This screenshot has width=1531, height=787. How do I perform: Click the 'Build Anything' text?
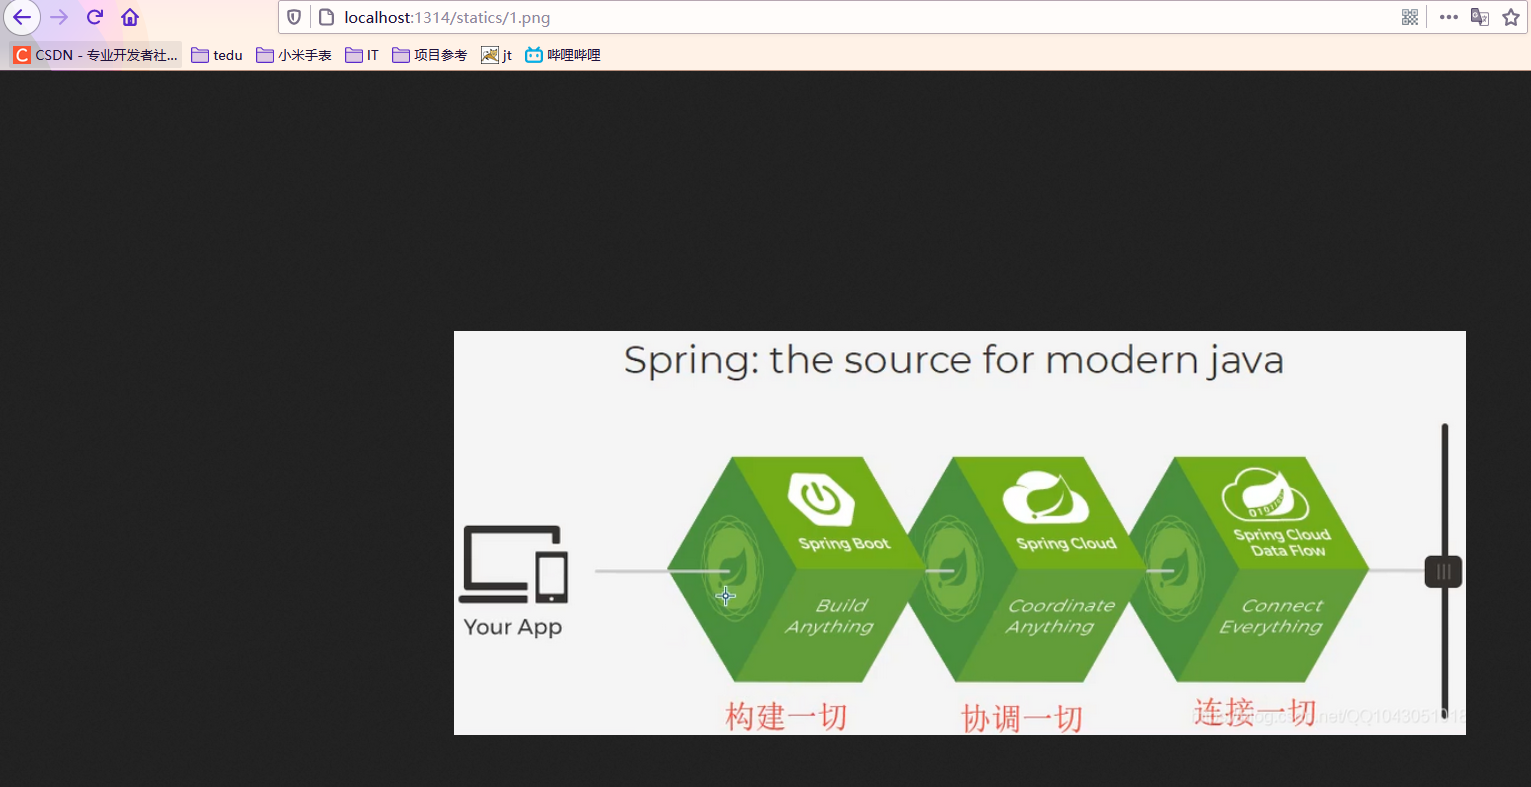pyautogui.click(x=830, y=616)
